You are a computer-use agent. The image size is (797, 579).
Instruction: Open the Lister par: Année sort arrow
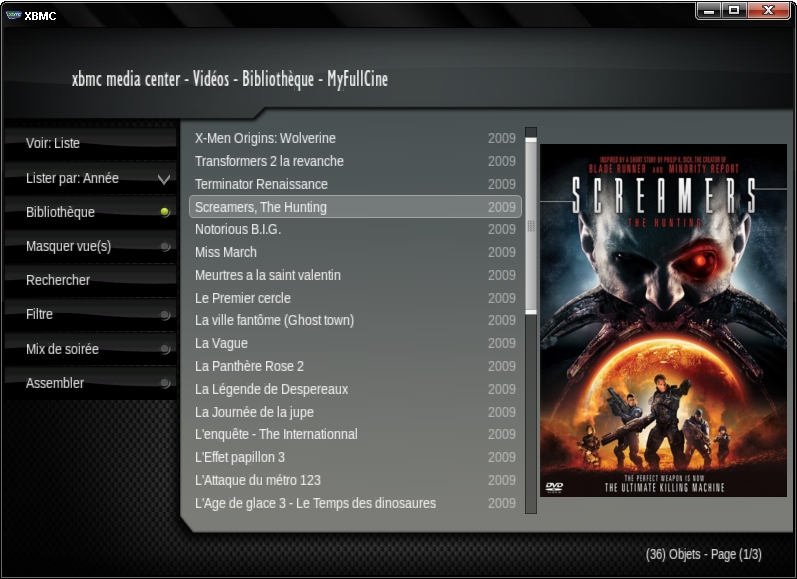pyautogui.click(x=164, y=179)
